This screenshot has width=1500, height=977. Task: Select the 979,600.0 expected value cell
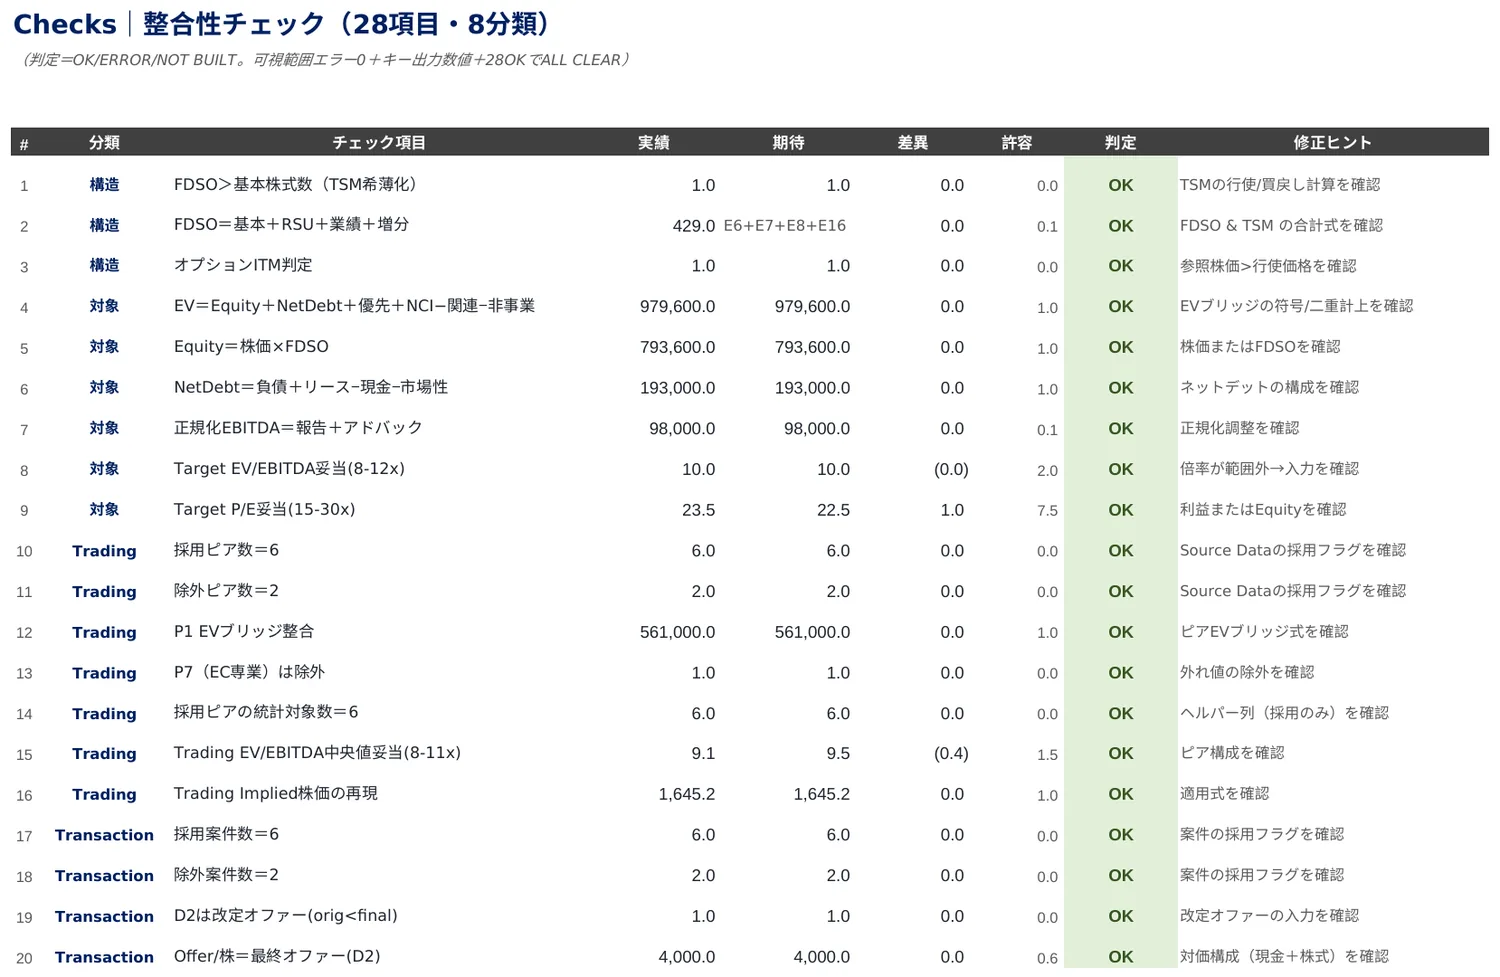(x=812, y=307)
